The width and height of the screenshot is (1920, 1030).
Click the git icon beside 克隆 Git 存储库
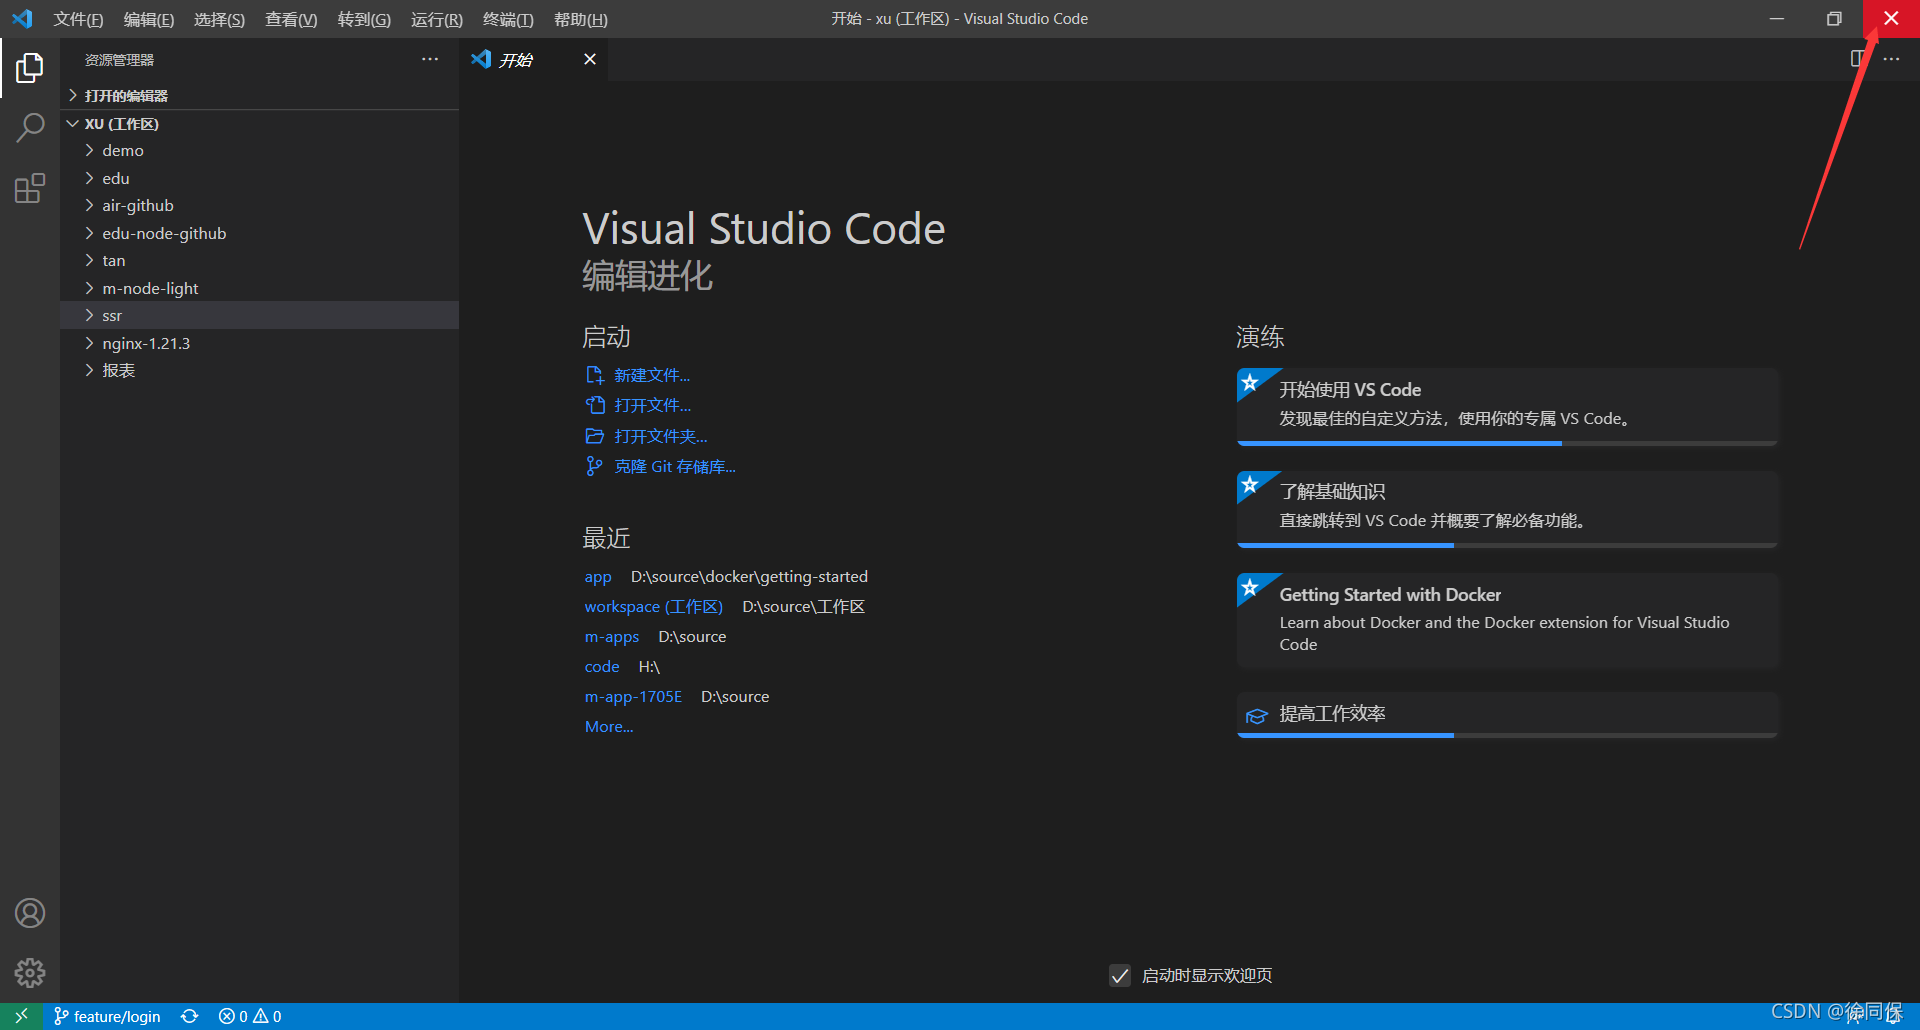[595, 466]
